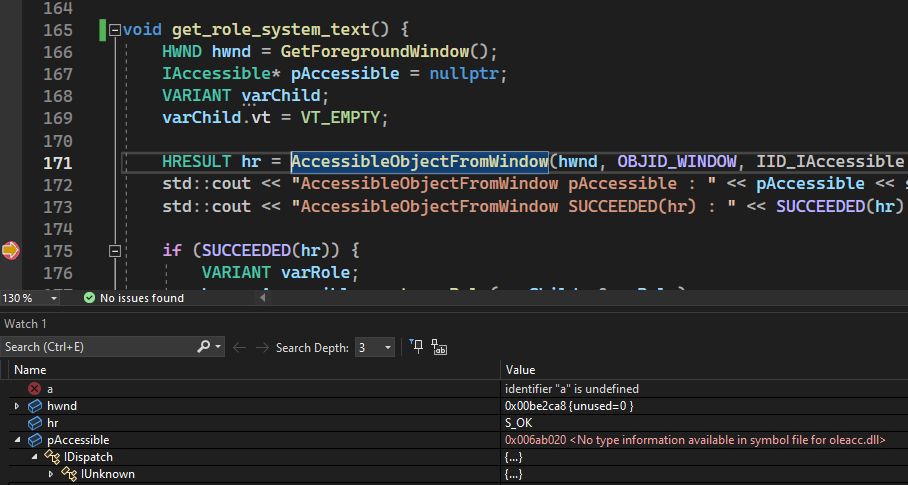
Task: Select the hr watch row name
Action: 53,423
